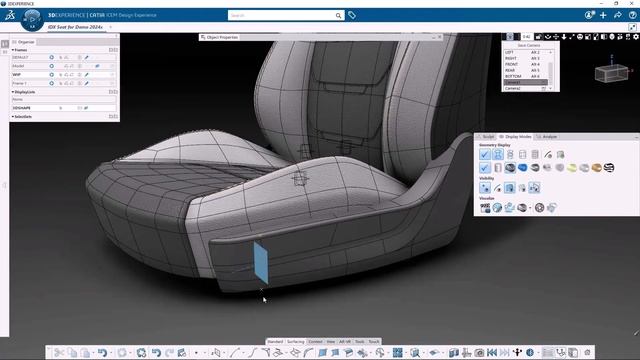Click in the top search field
The image size is (640, 360).
282,16
